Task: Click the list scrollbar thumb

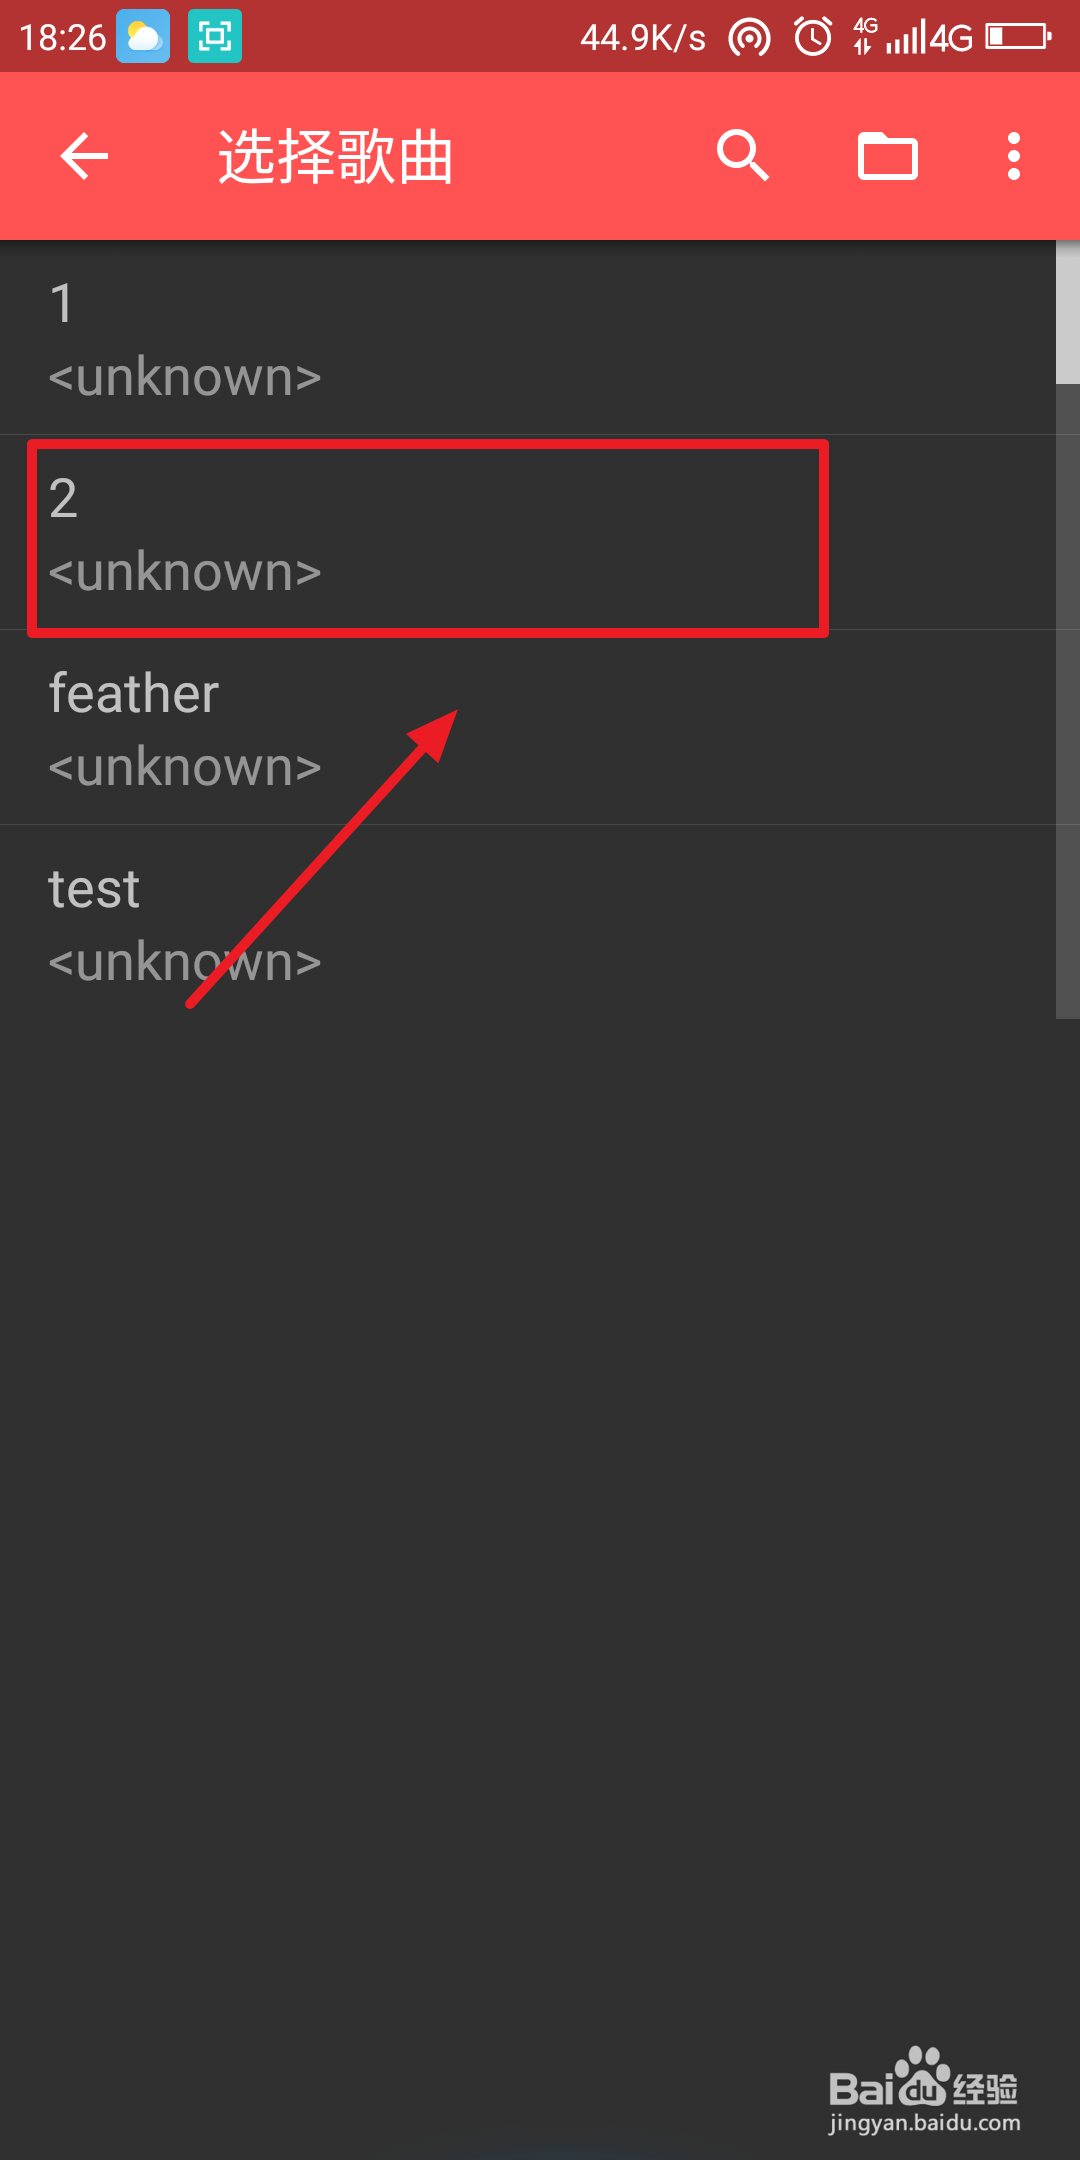Action: (x=1068, y=312)
